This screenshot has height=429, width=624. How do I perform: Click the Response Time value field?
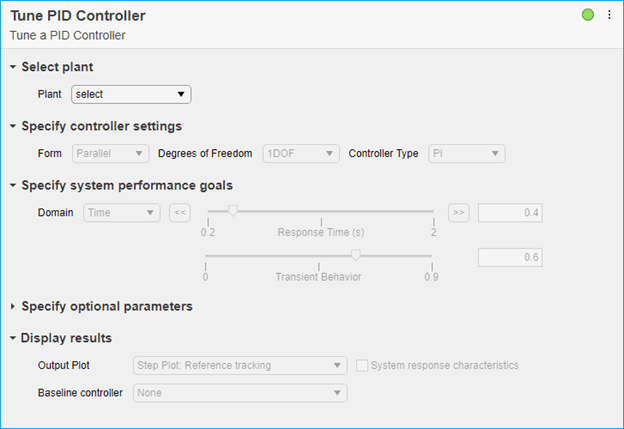(x=510, y=212)
